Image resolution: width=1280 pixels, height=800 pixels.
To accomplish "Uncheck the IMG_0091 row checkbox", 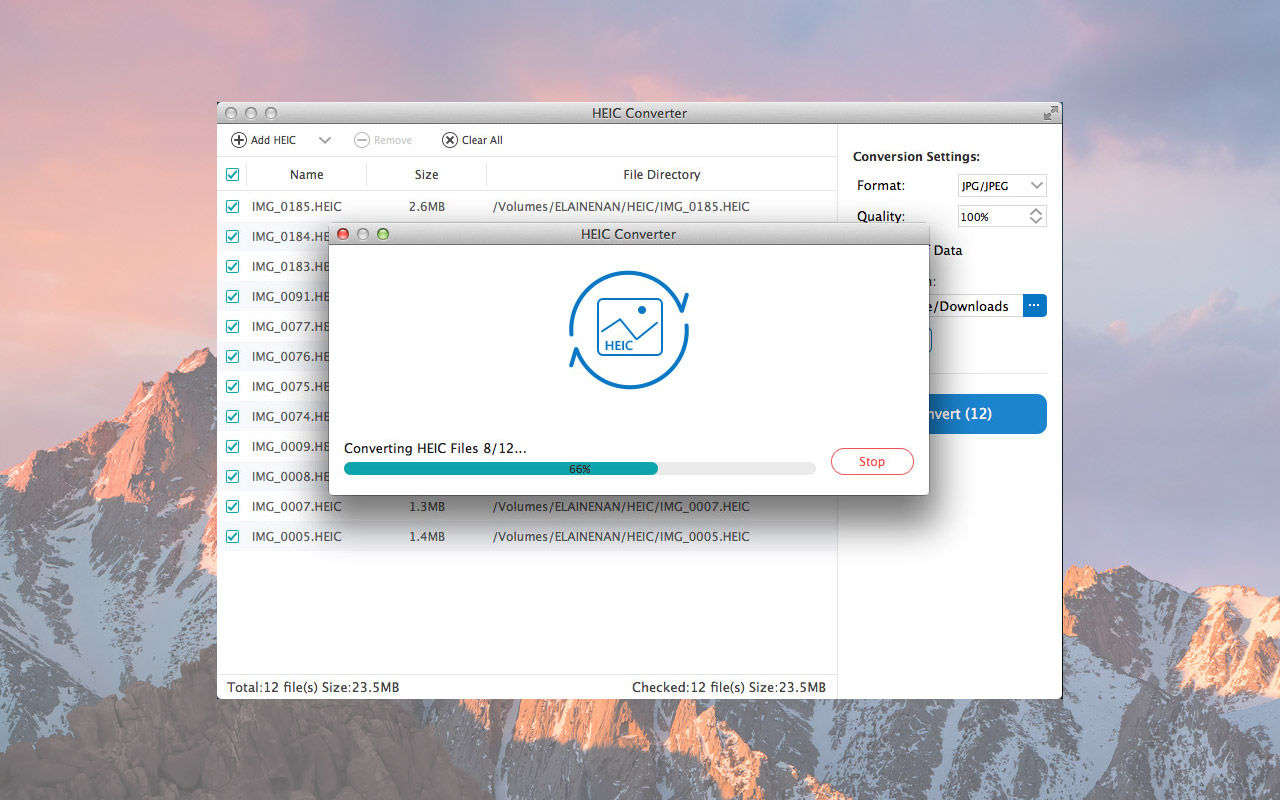I will [x=233, y=296].
